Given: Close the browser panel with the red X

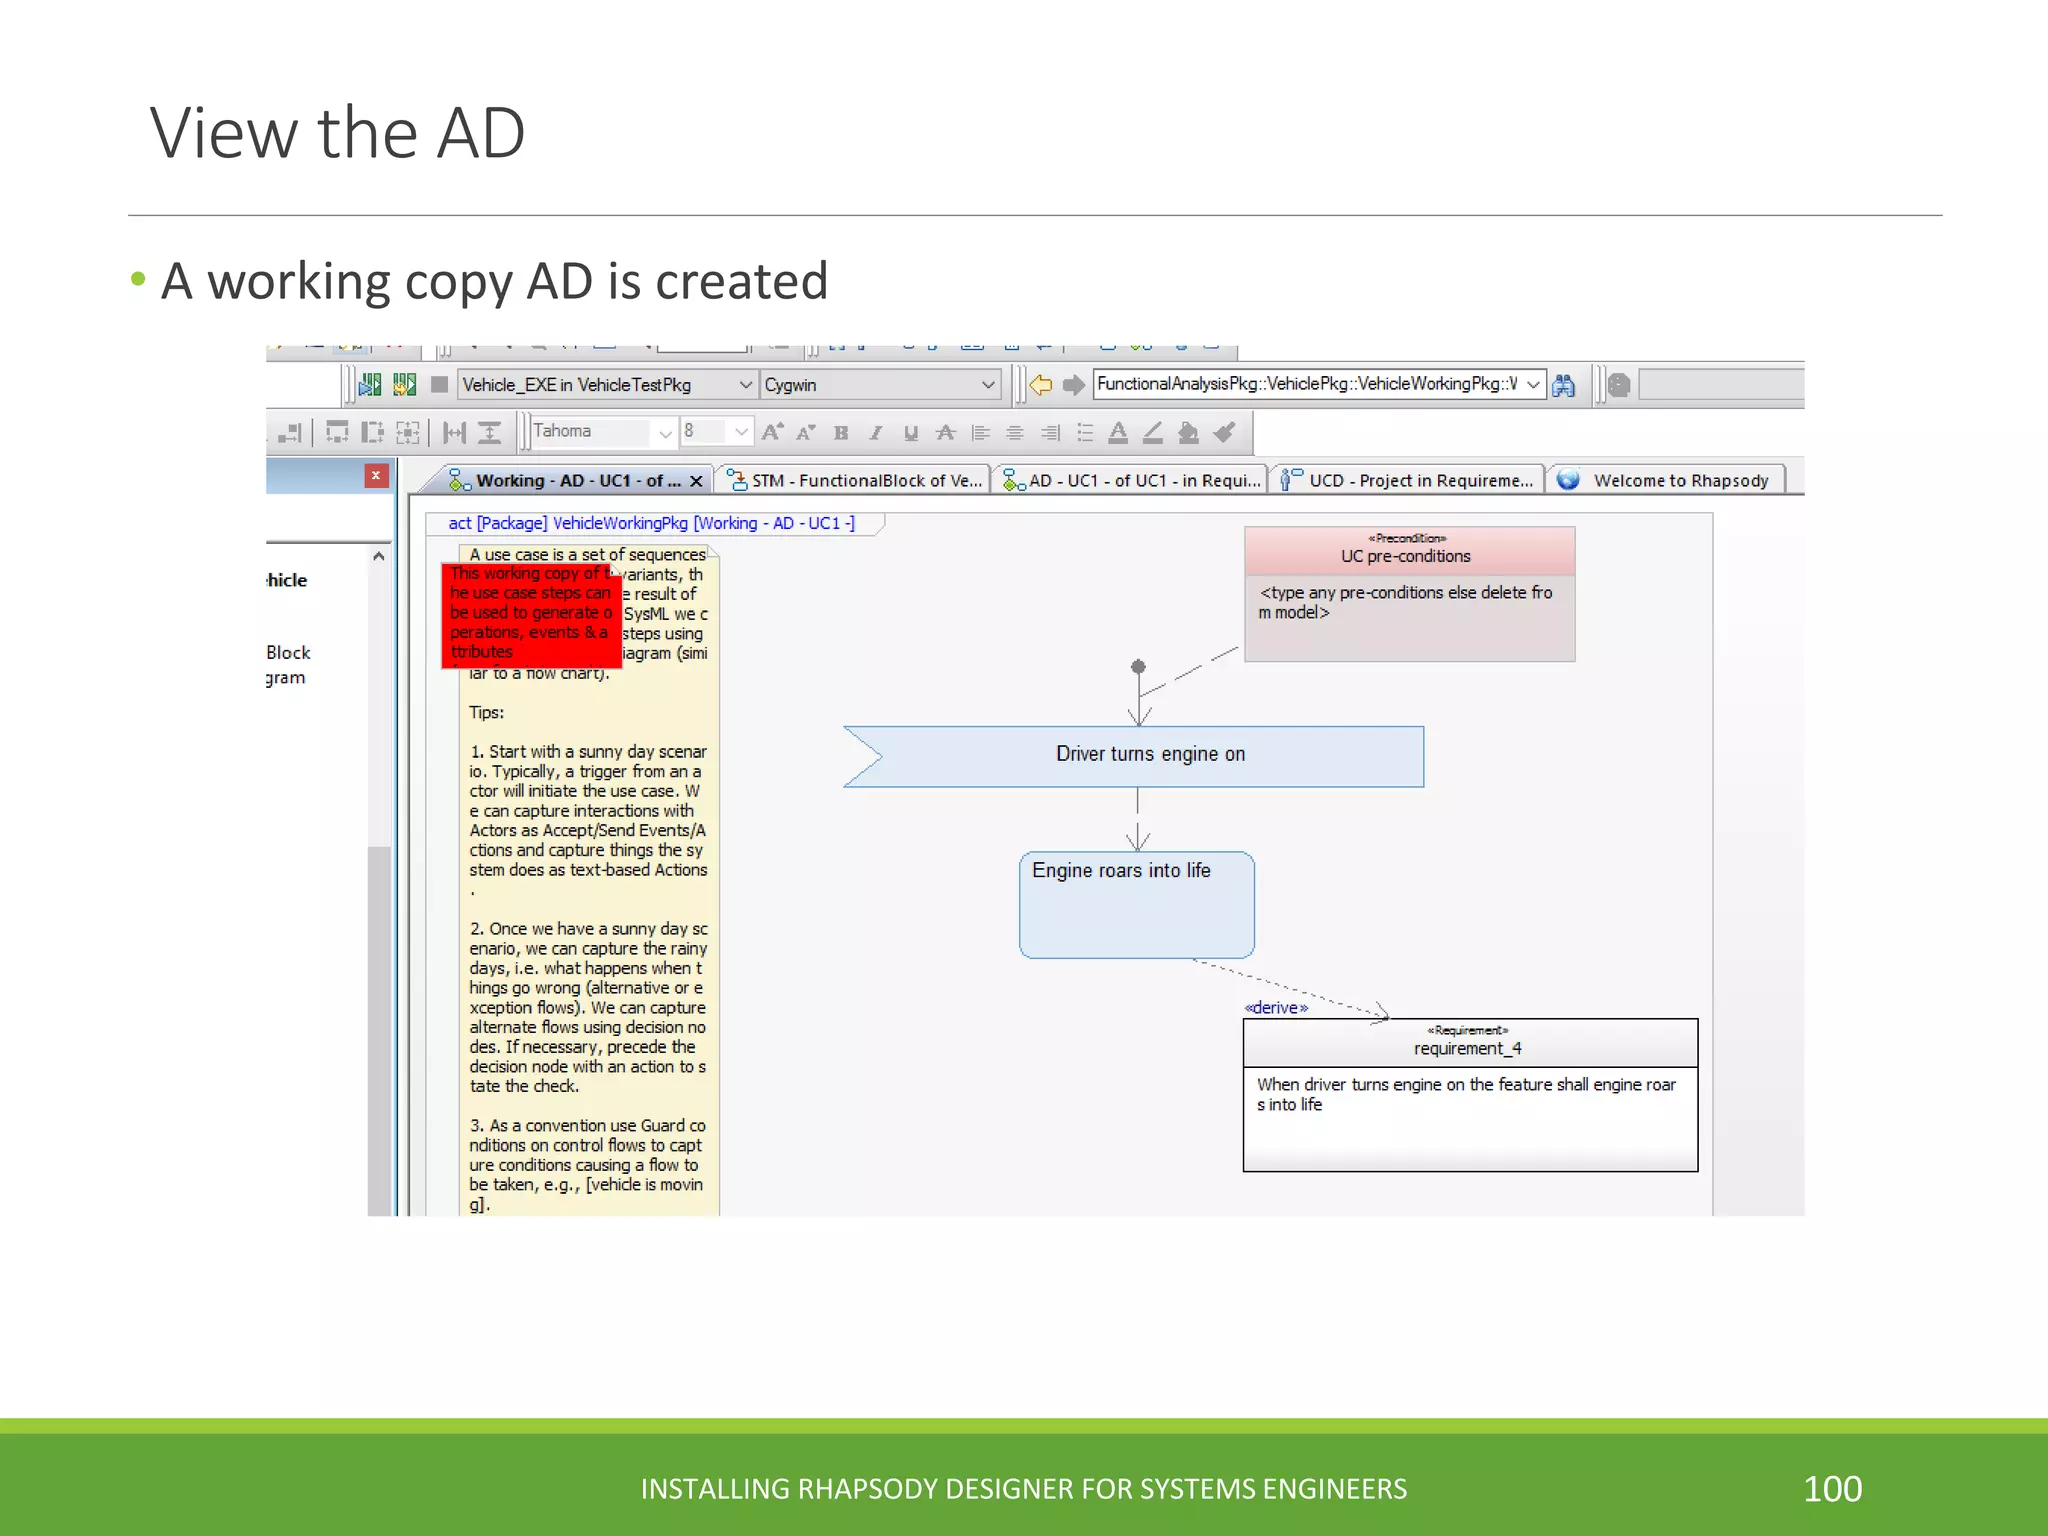Looking at the screenshot, I should click(x=376, y=476).
